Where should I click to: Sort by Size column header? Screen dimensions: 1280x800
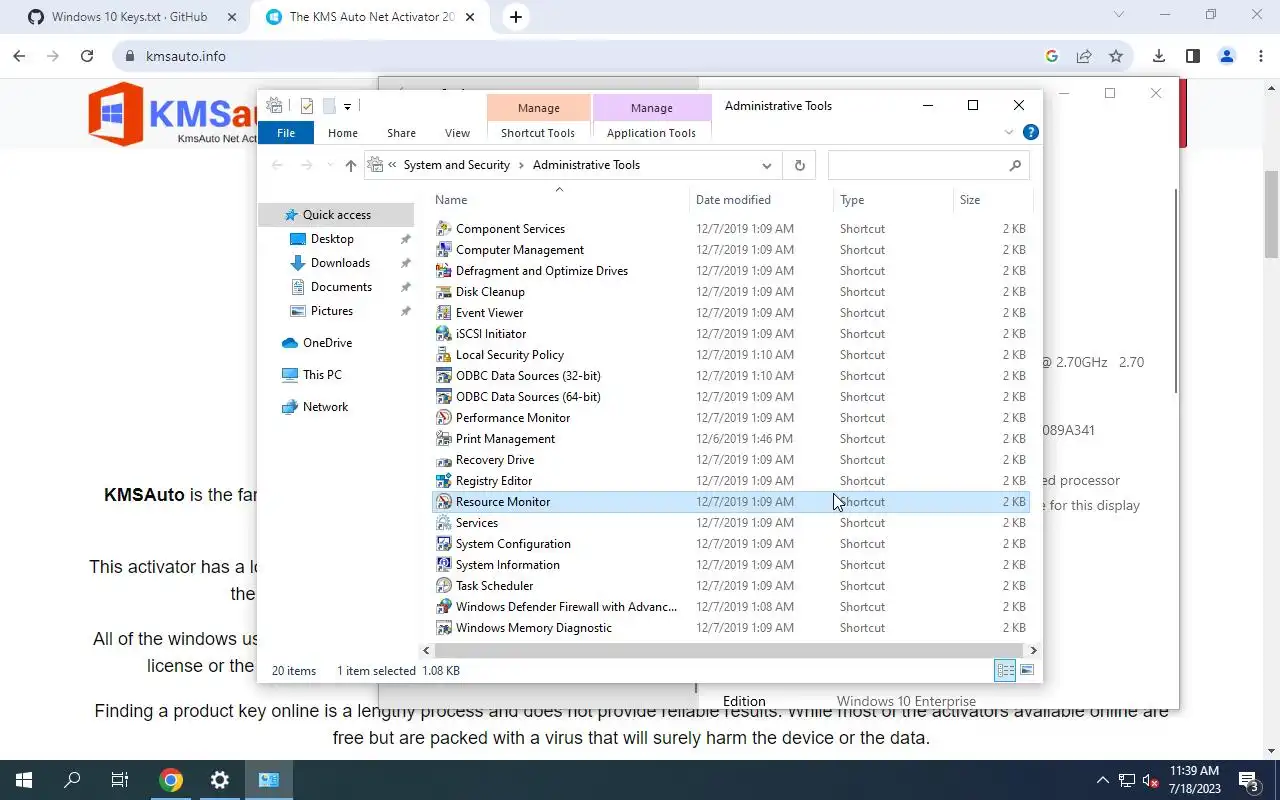point(991,200)
